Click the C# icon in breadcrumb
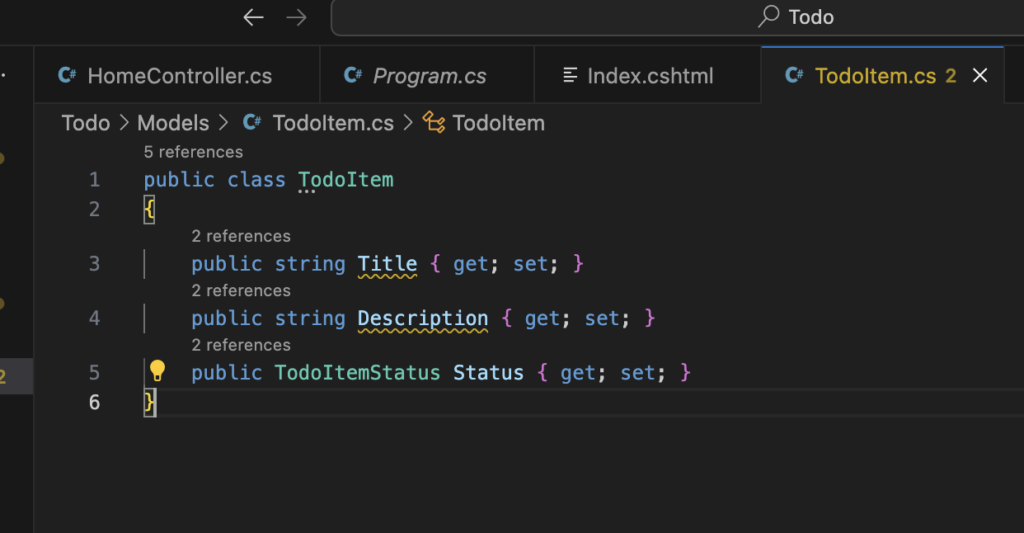Viewport: 1024px width, 533px height. tap(252, 122)
